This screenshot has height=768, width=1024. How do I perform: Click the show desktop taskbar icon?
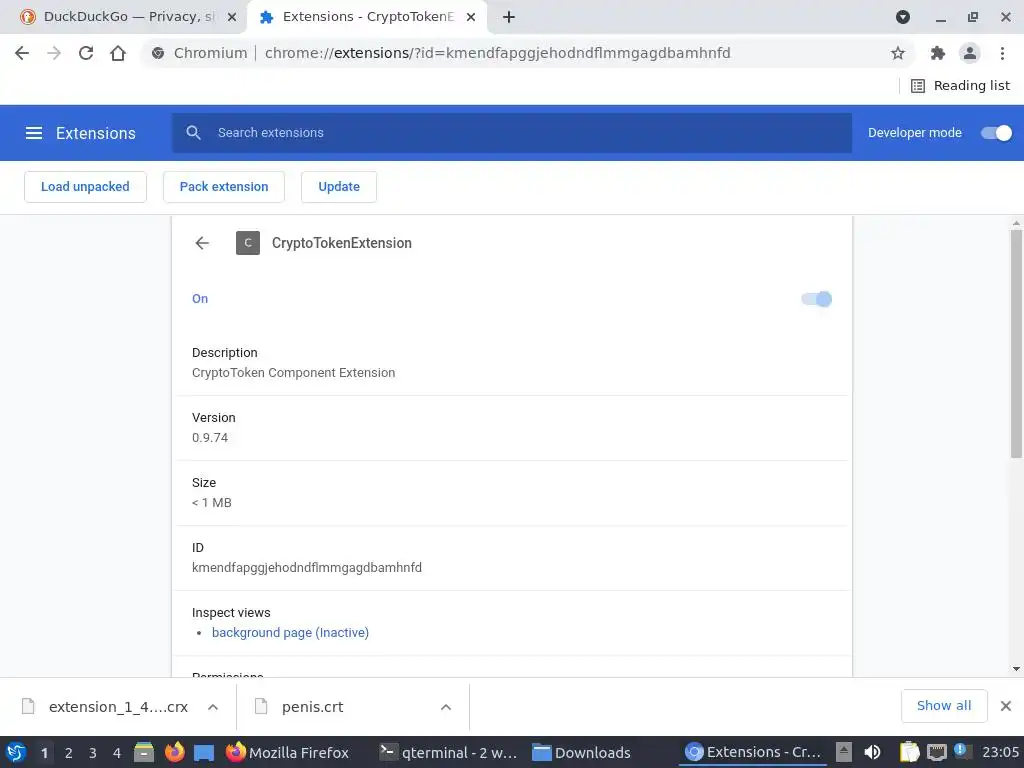click(204, 753)
